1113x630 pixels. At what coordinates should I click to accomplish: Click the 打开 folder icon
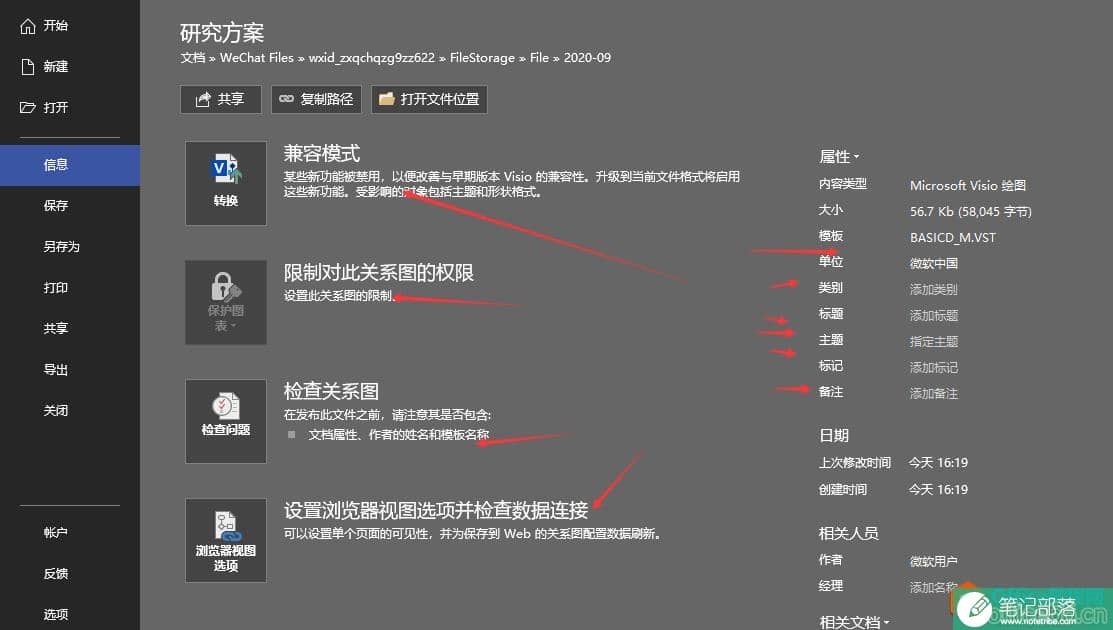(x=28, y=107)
